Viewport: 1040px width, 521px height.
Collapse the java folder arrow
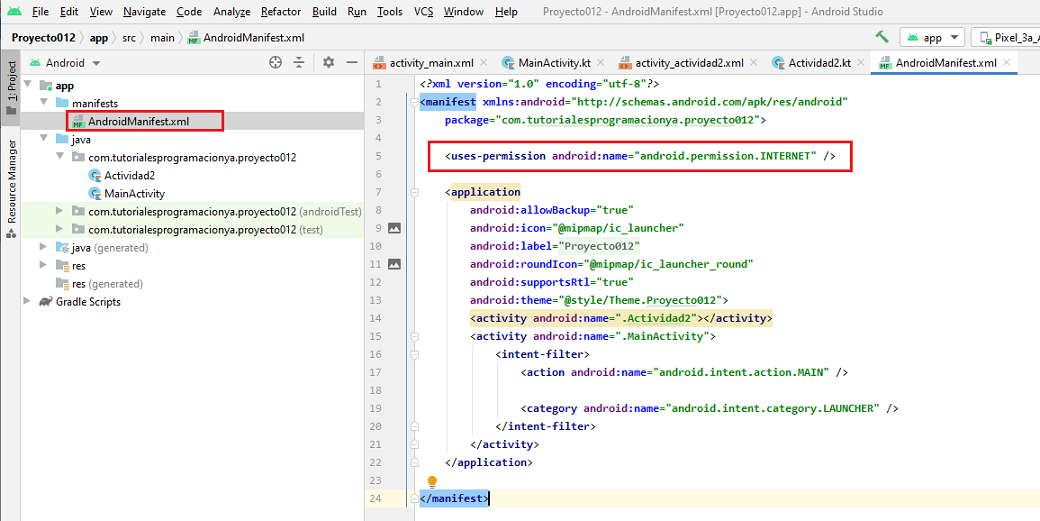coord(44,138)
